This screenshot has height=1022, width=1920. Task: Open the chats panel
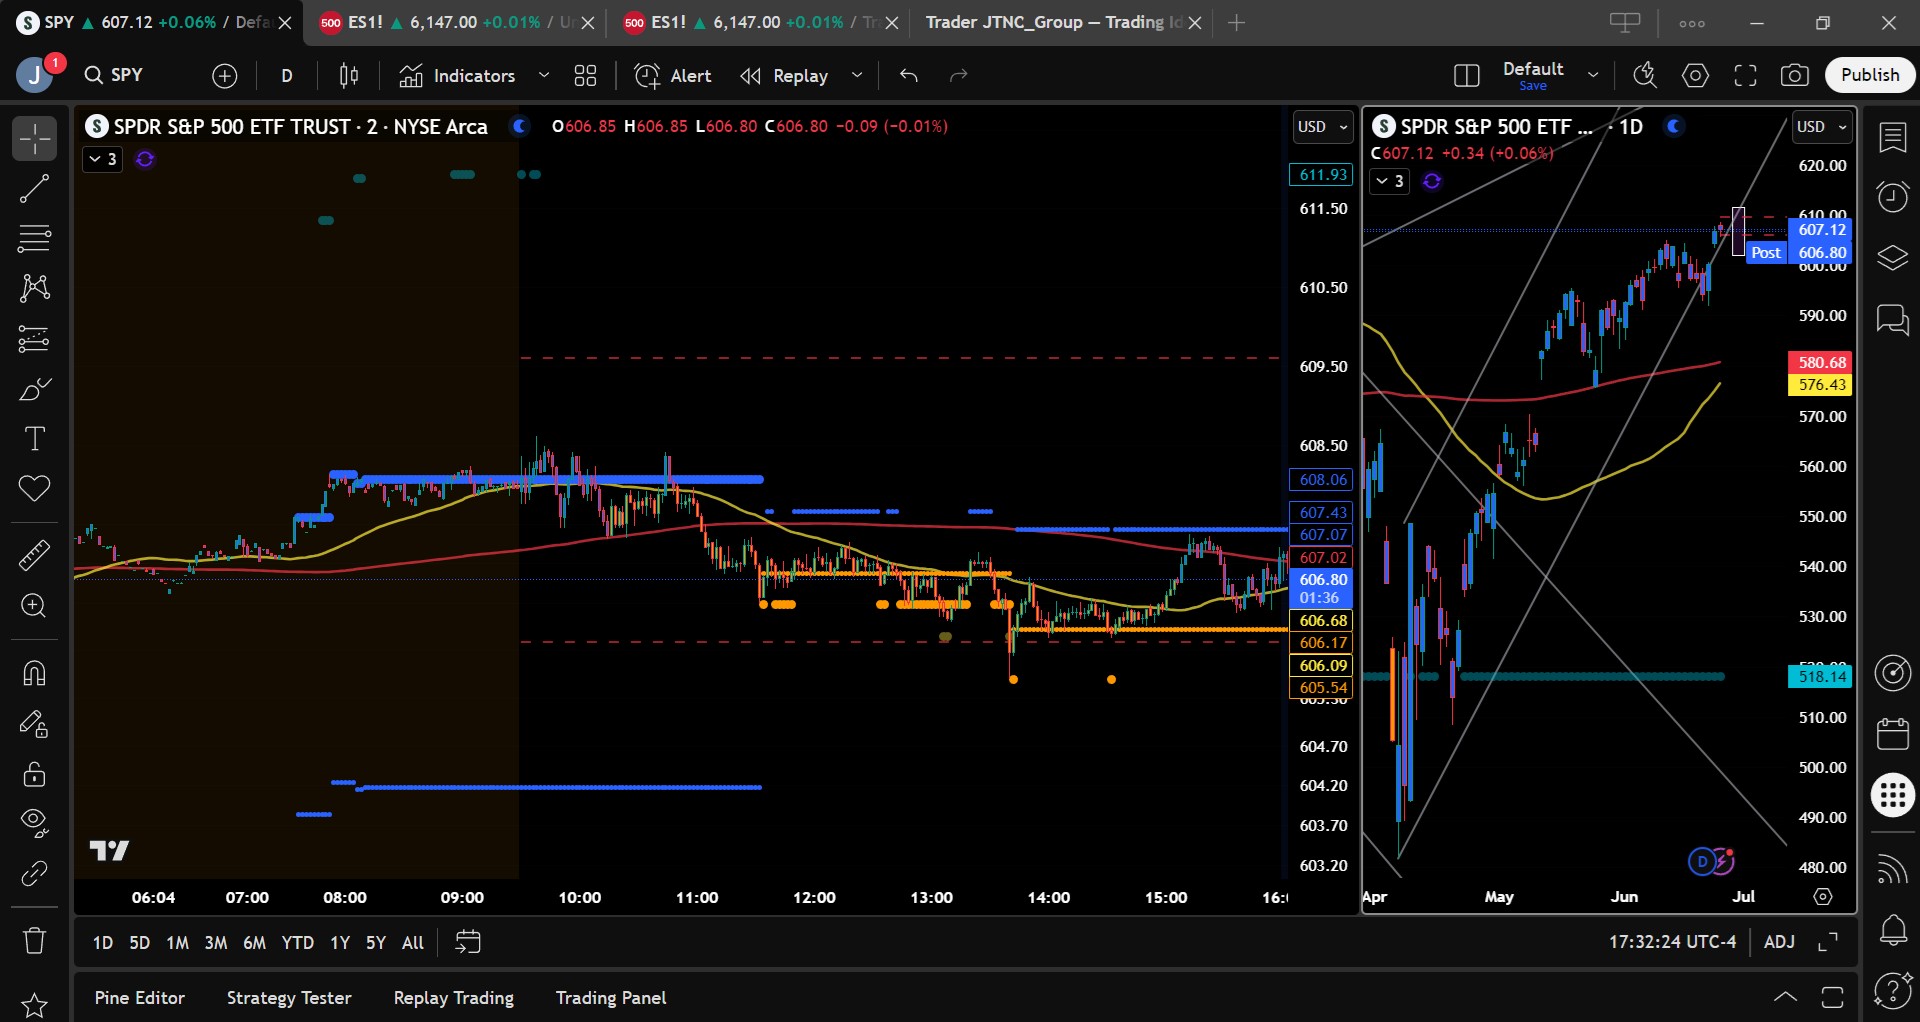click(1892, 320)
